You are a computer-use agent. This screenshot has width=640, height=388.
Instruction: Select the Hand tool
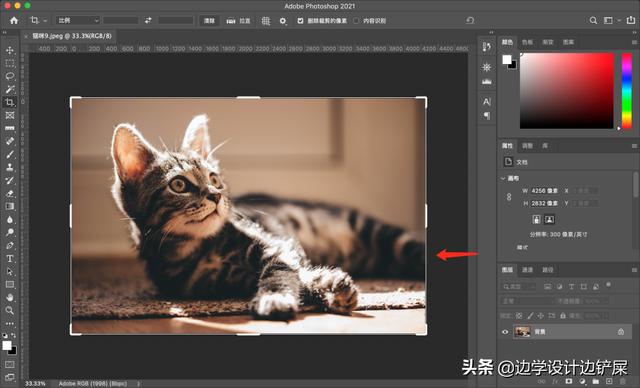pyautogui.click(x=10, y=297)
